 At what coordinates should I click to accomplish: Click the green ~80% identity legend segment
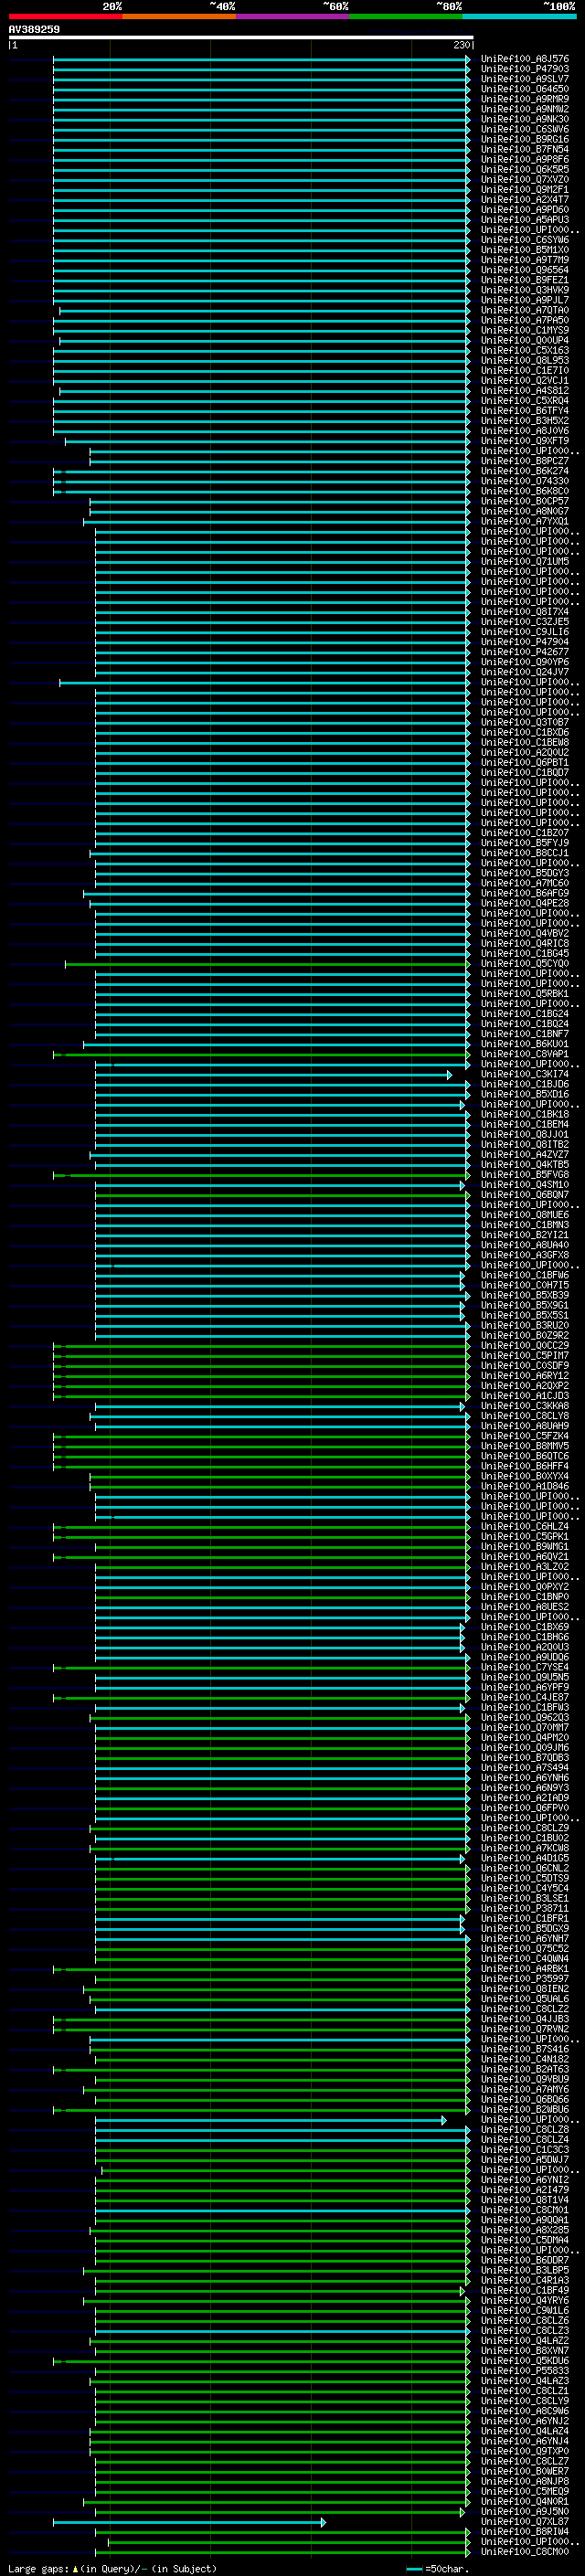click(407, 16)
